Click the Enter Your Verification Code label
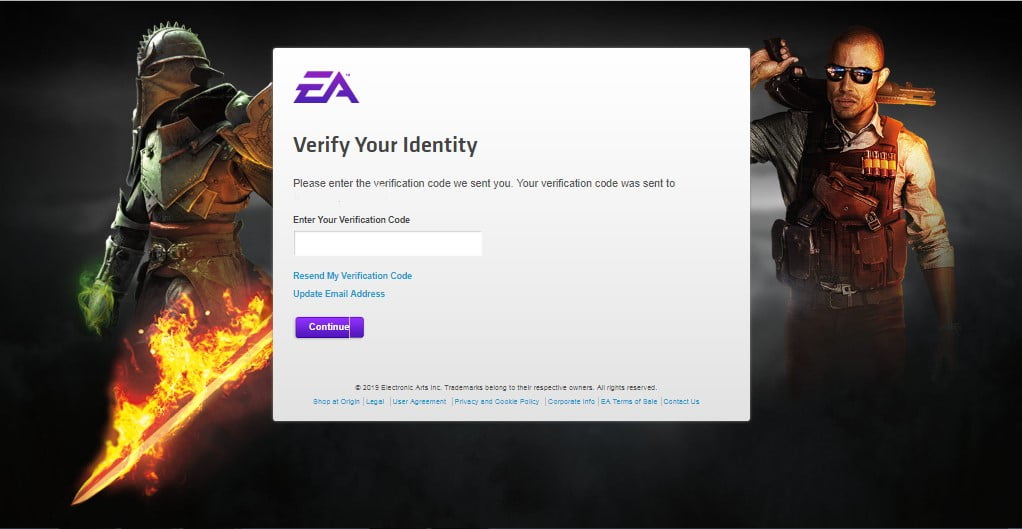The height and width of the screenshot is (529, 1022). [x=351, y=220]
